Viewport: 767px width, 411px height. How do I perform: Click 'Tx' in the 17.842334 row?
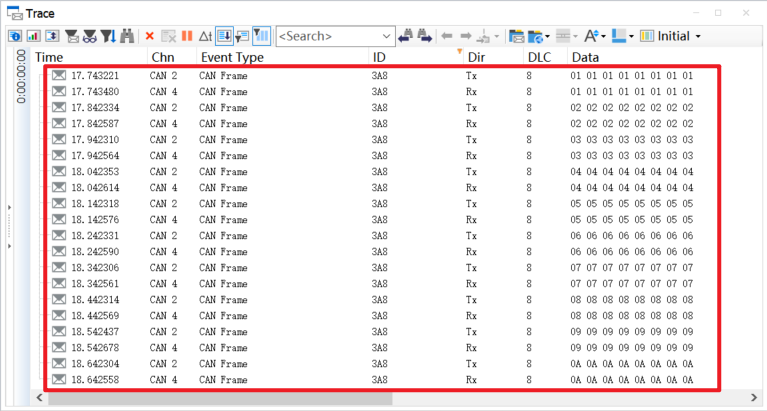(x=471, y=108)
